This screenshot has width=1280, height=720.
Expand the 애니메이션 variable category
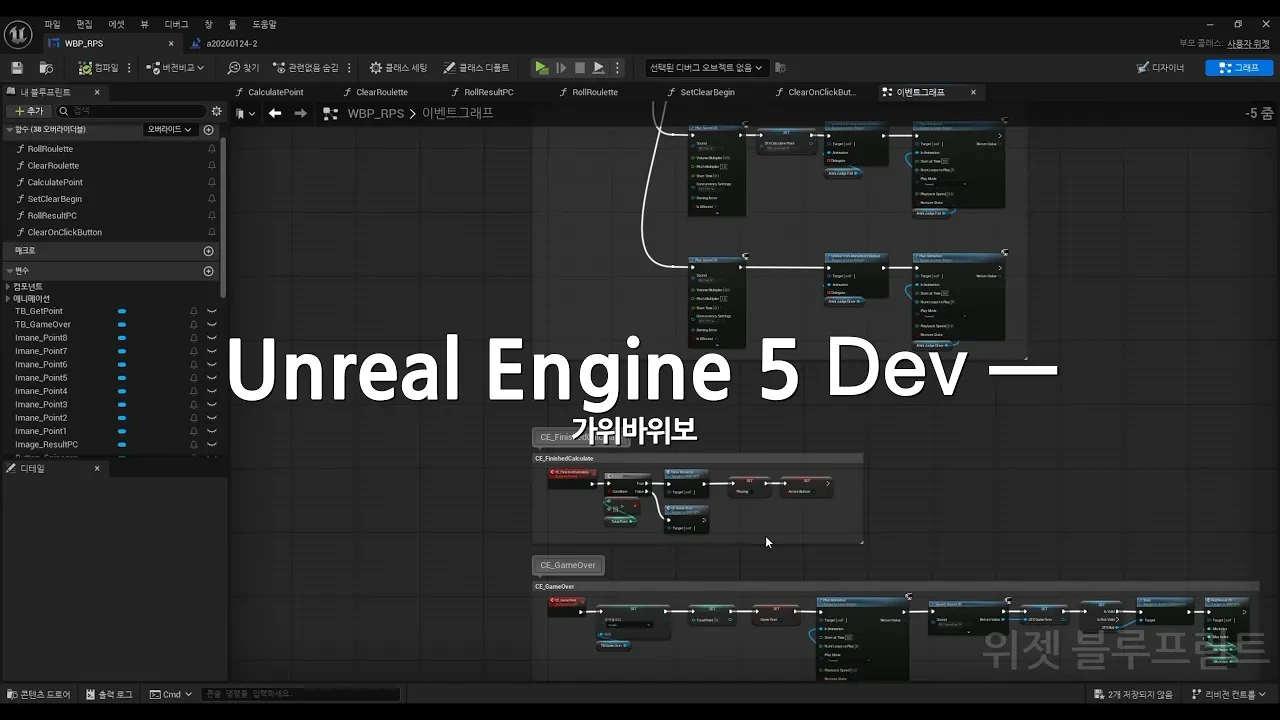point(9,299)
